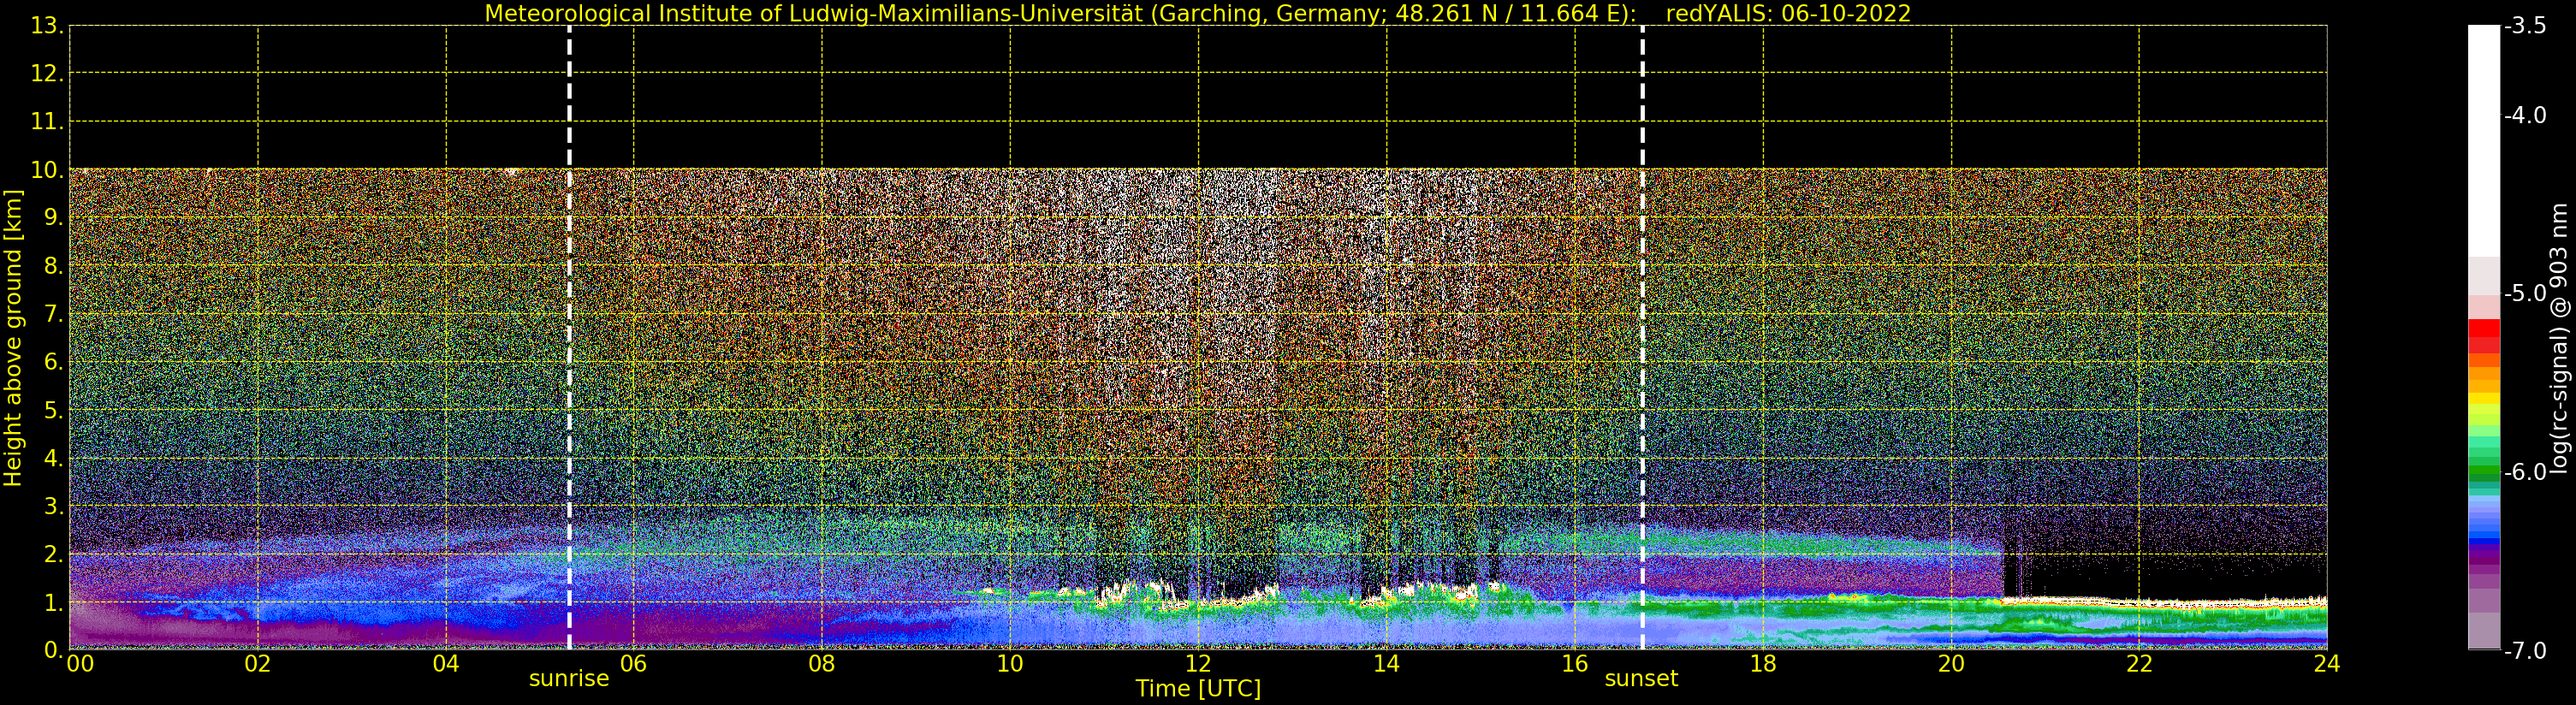Click the date label 'redYALIS: 06-10-2022'
2576x705 pixels.
(1788, 13)
